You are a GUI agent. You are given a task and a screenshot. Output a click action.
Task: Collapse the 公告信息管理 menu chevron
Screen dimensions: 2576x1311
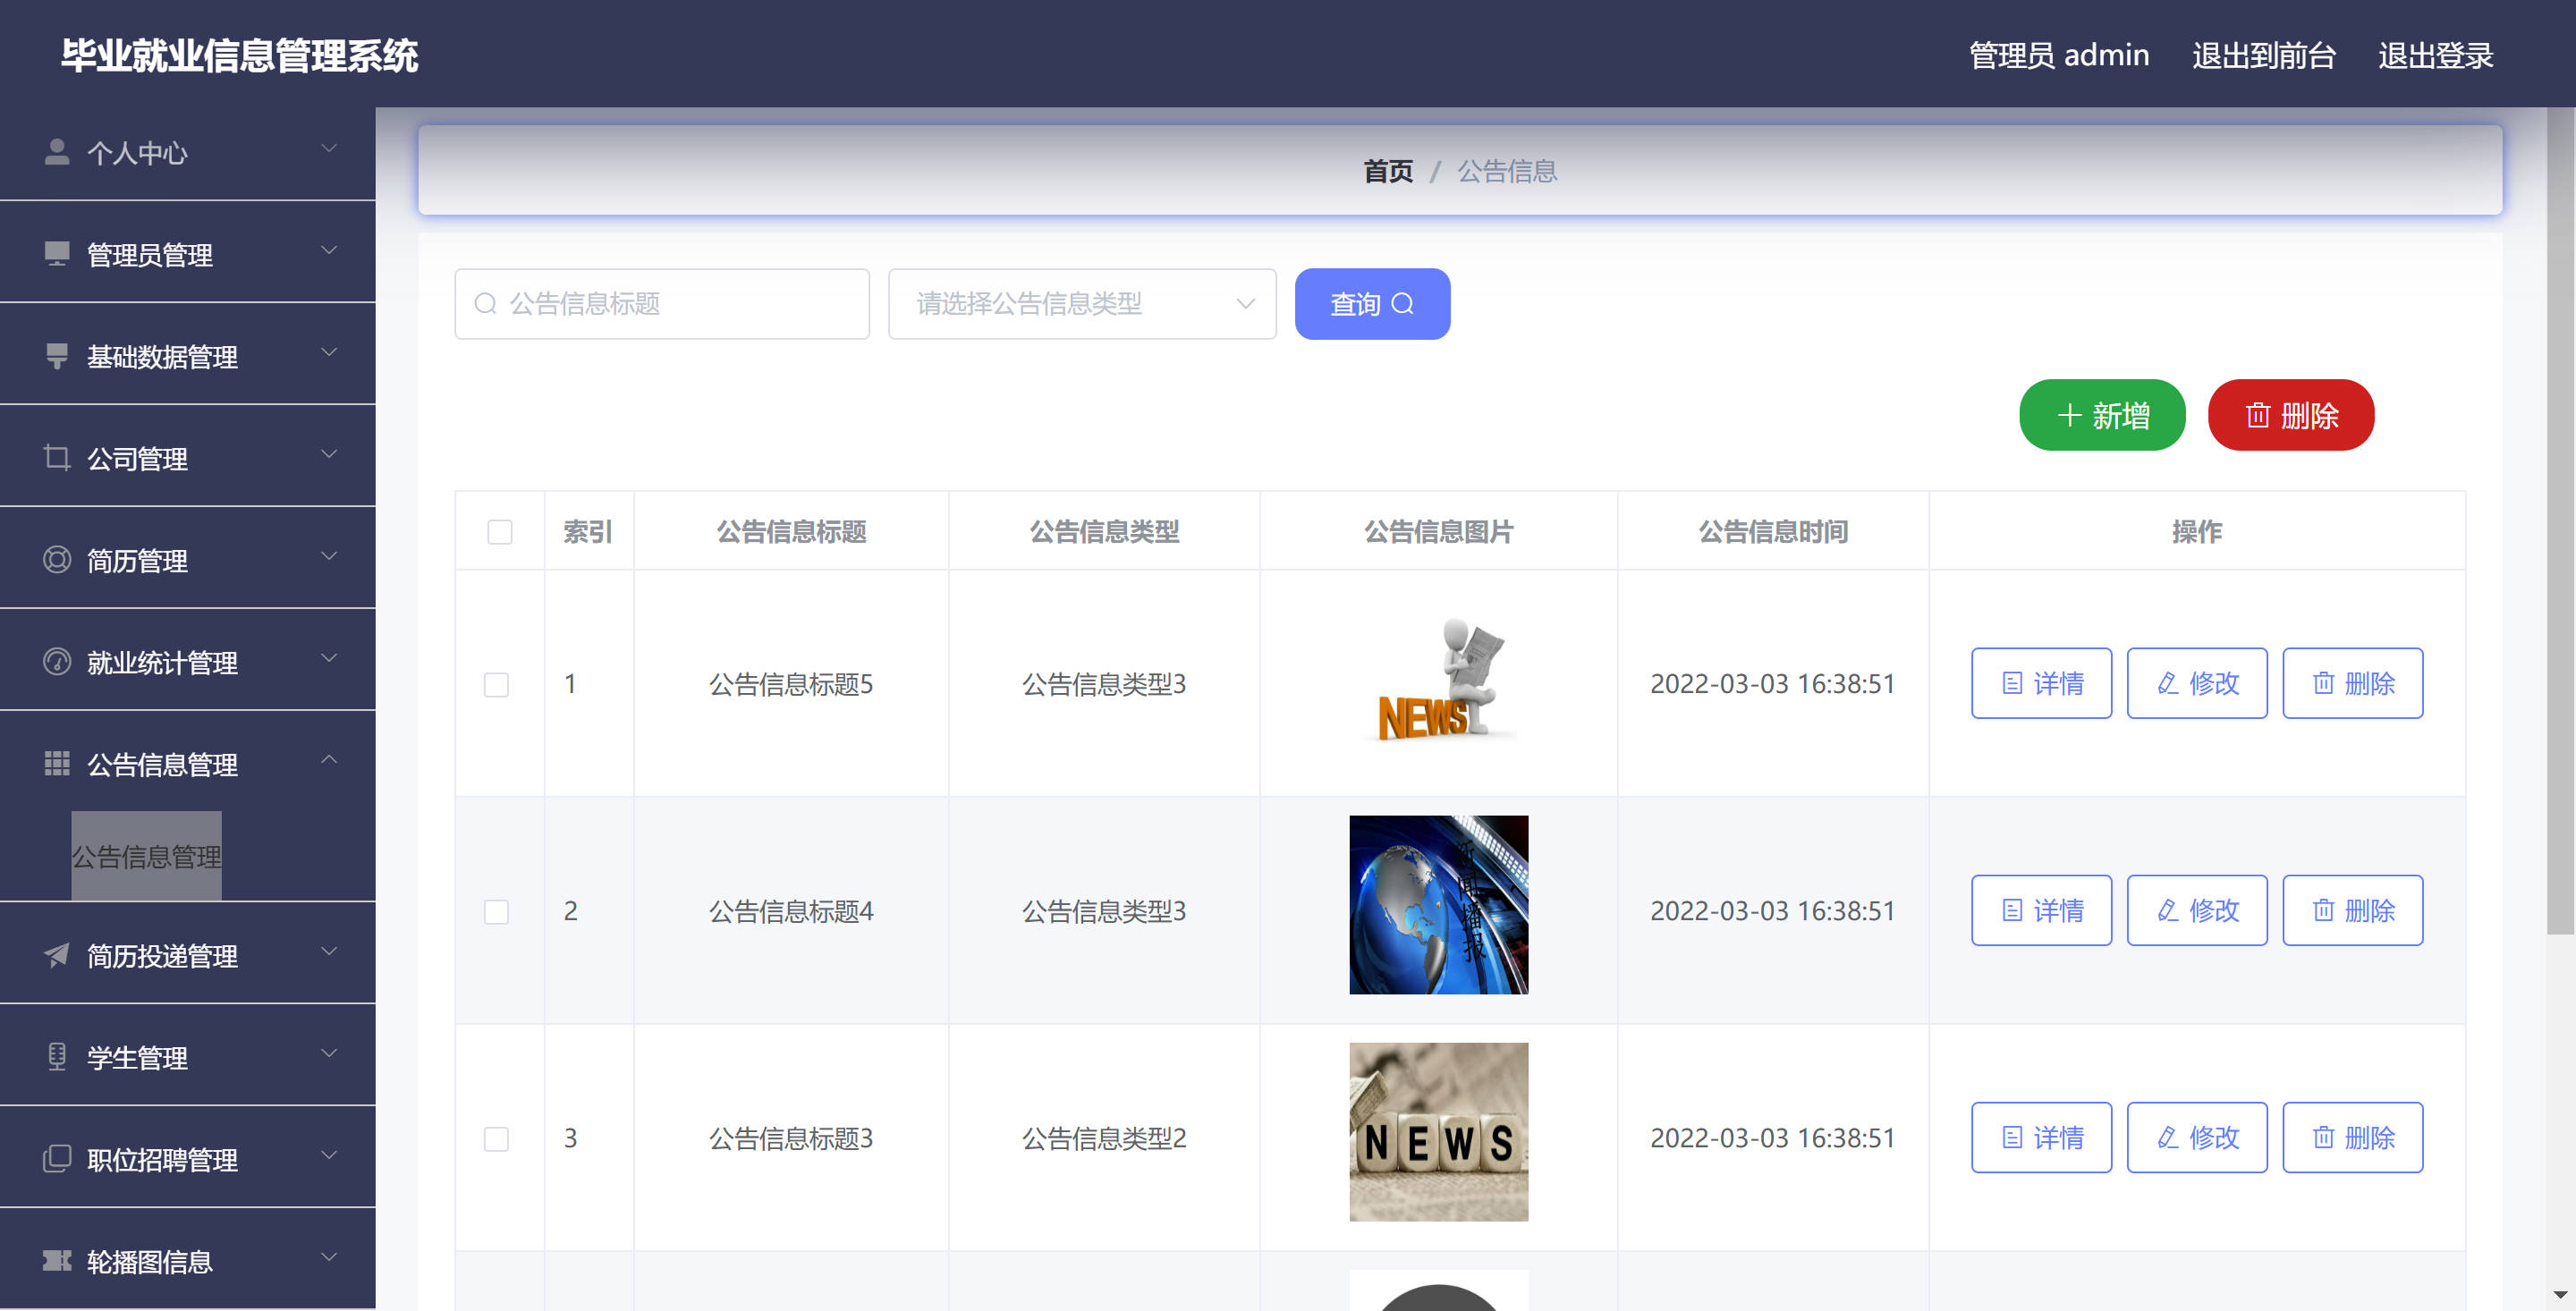[x=329, y=760]
